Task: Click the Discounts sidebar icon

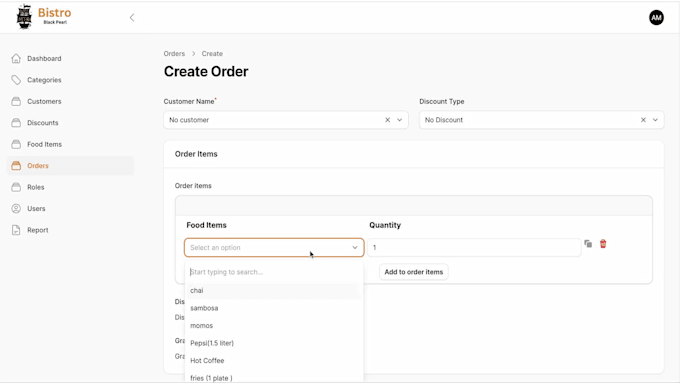Action: [16, 123]
